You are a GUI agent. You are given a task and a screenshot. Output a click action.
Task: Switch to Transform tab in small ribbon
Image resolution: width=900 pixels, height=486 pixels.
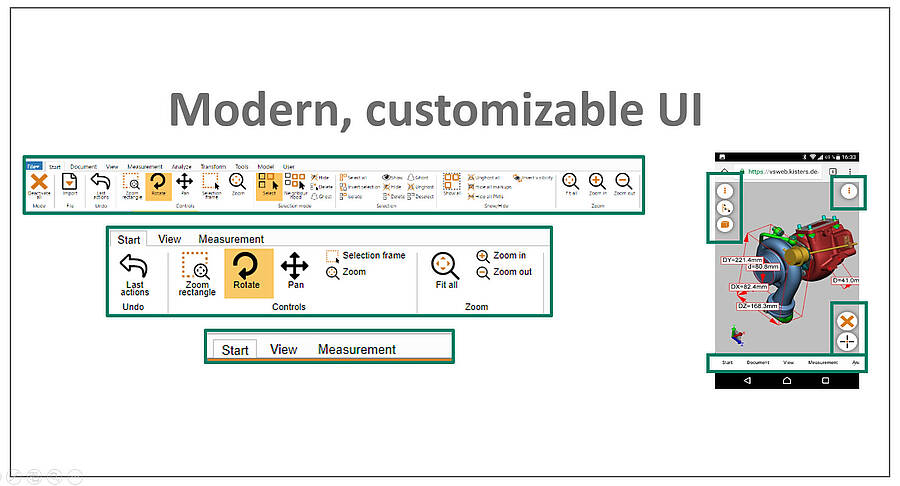[213, 166]
